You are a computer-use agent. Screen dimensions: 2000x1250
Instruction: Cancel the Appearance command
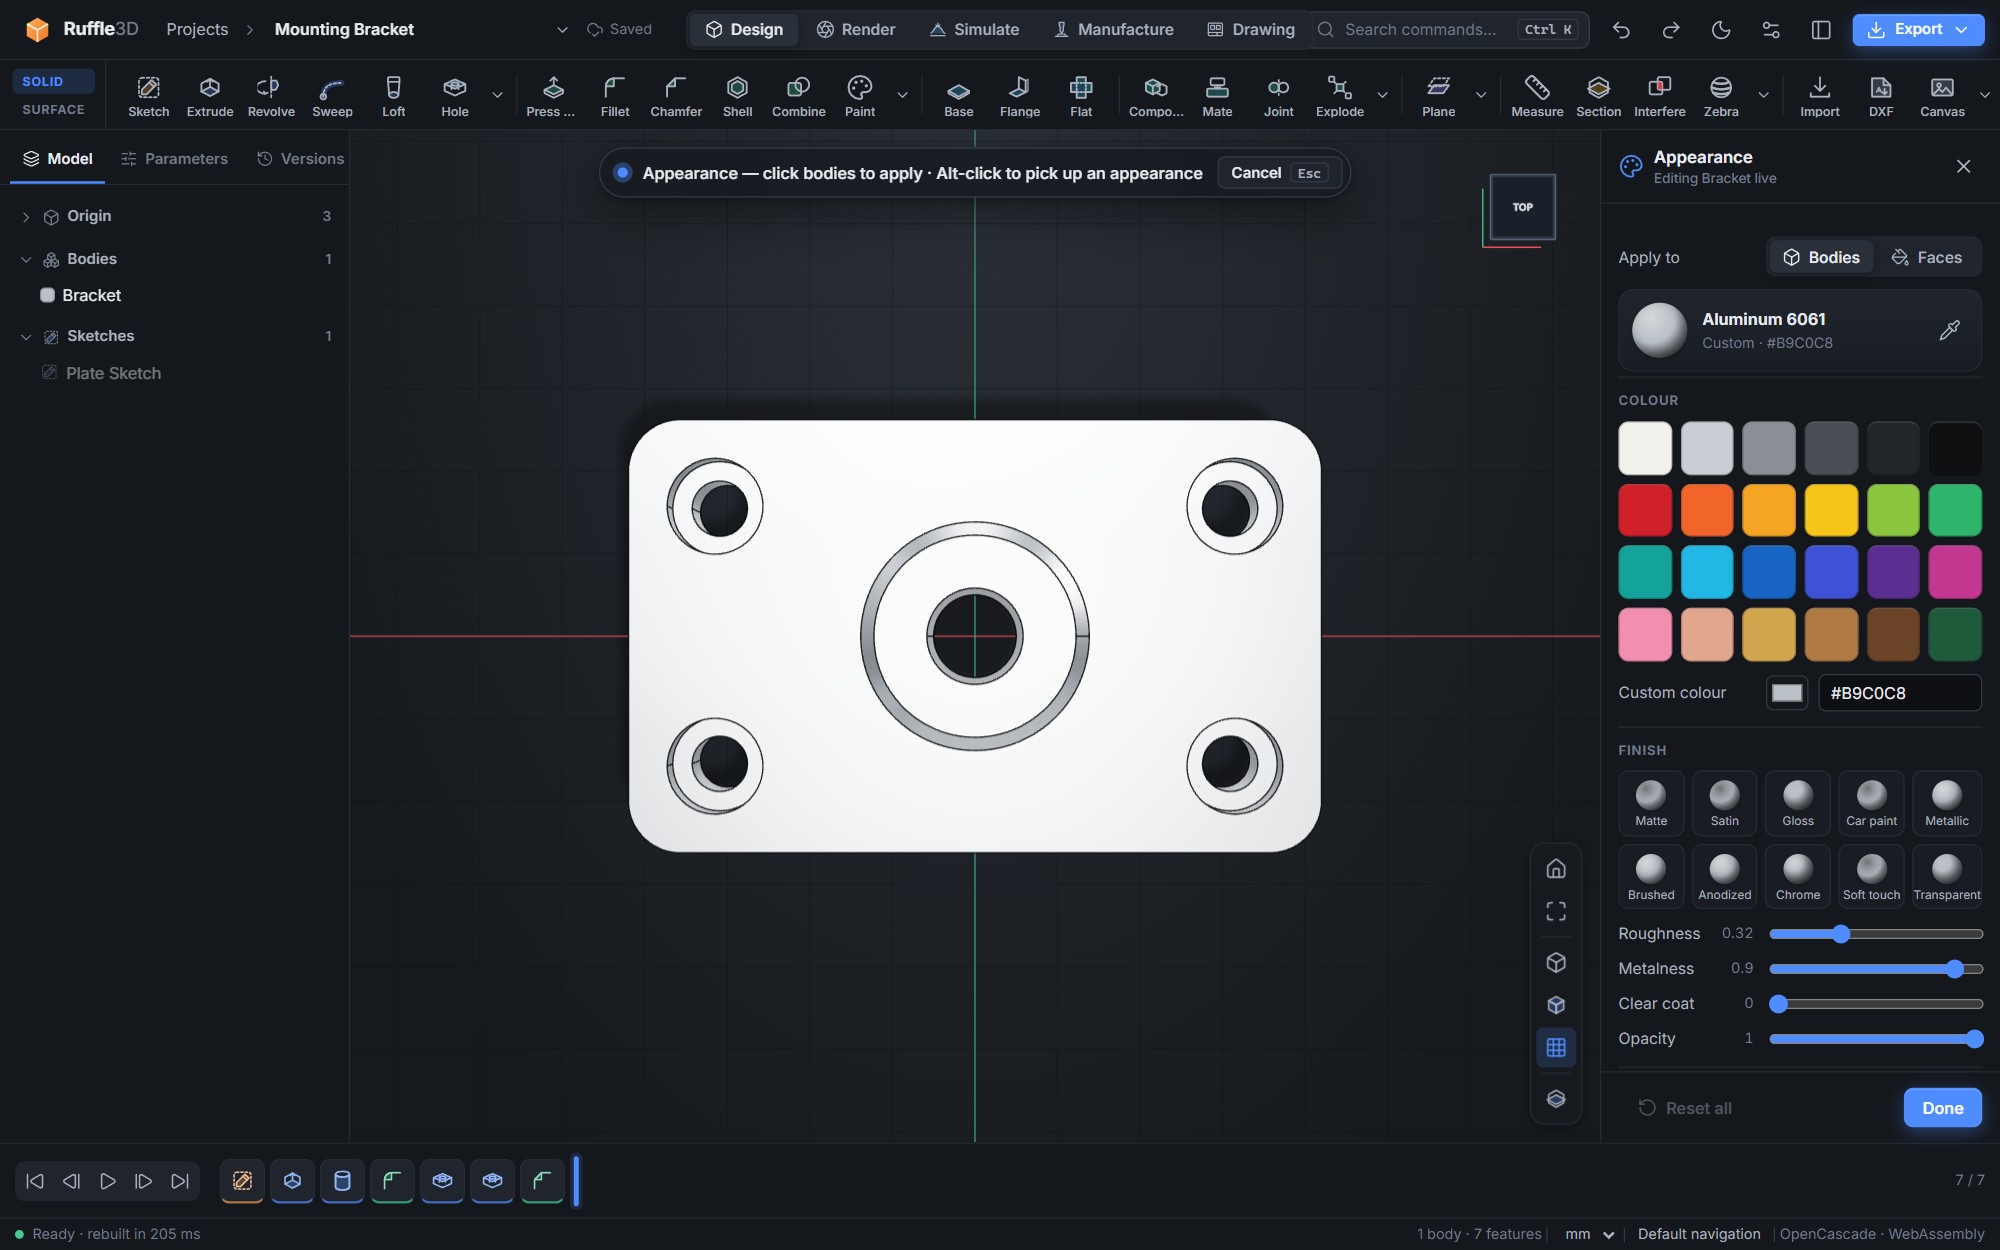[1279, 173]
